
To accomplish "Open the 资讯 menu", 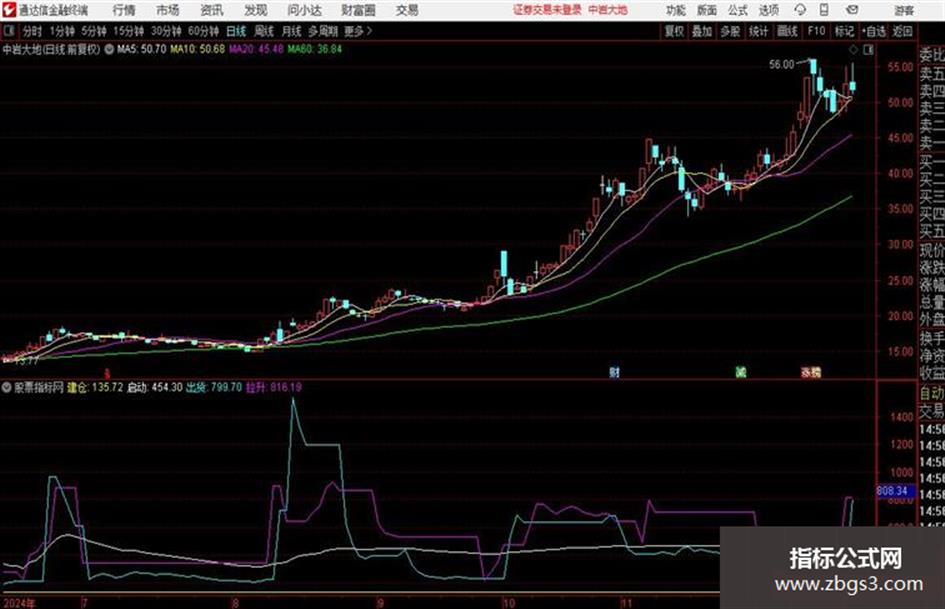I will click(212, 10).
